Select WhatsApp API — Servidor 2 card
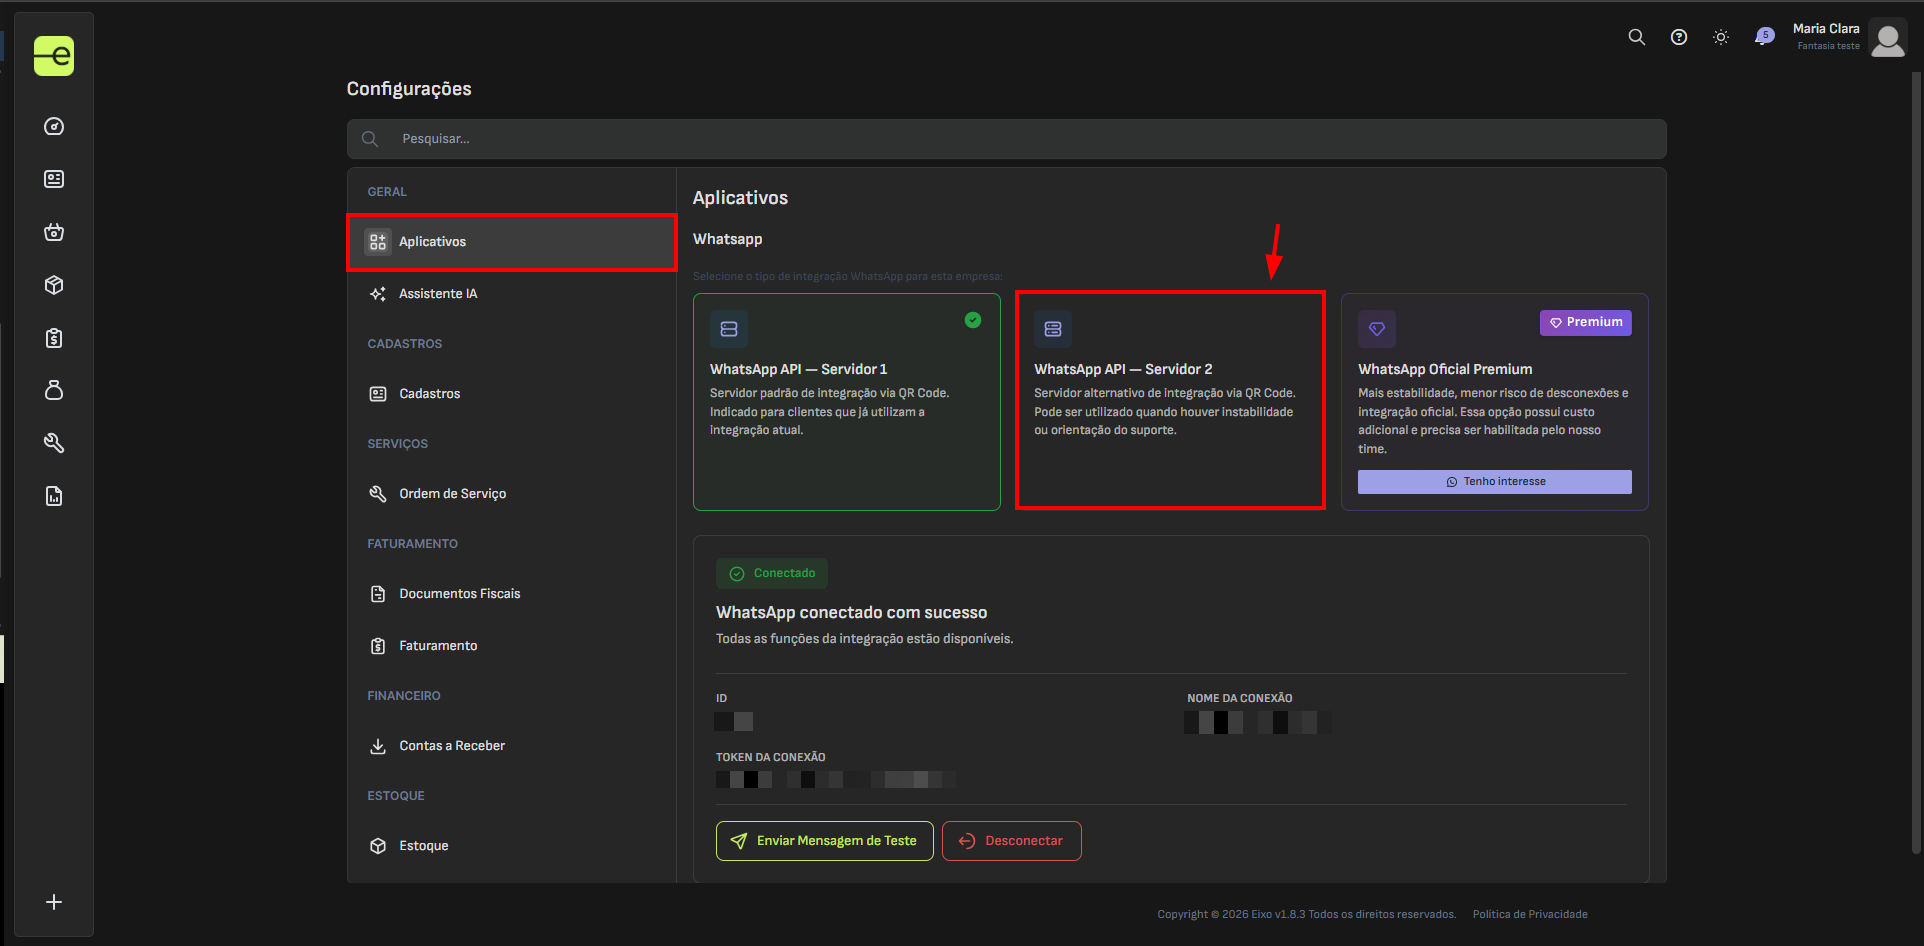This screenshot has height=946, width=1924. click(x=1170, y=402)
